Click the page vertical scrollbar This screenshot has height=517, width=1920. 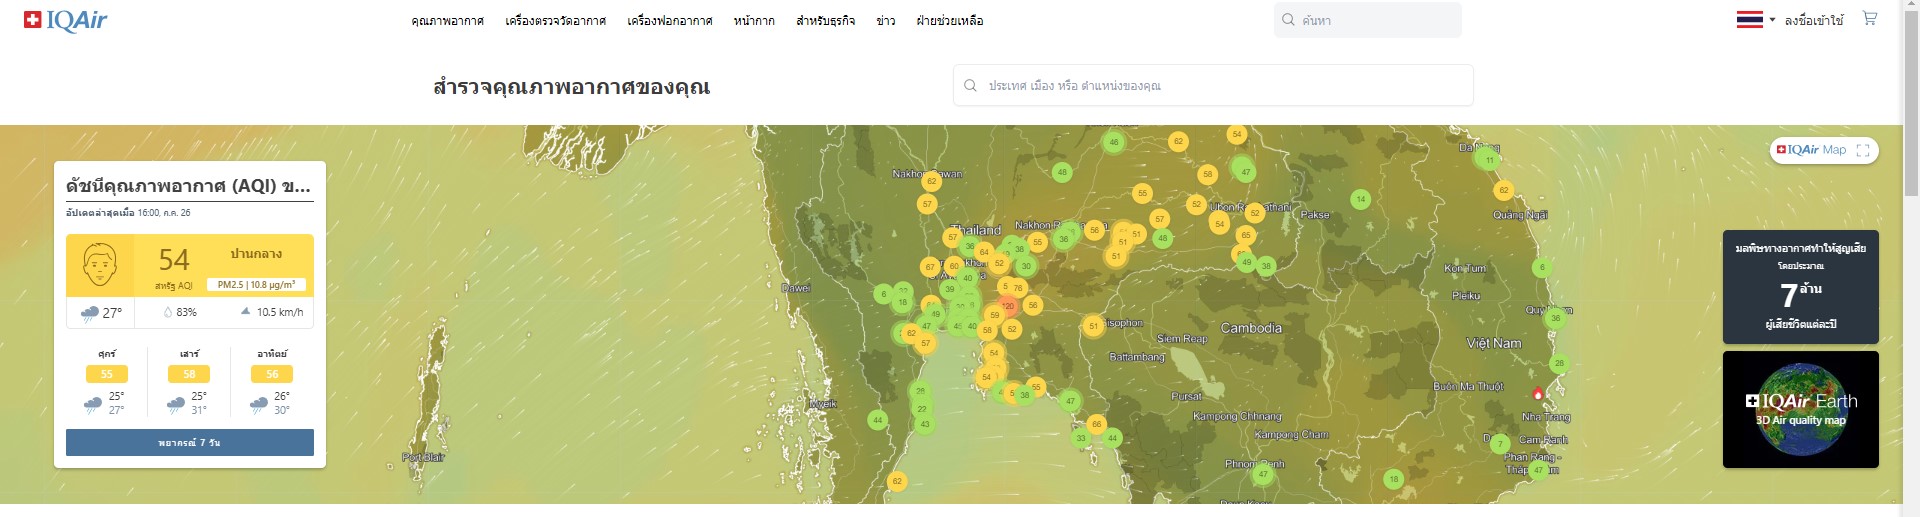tap(1911, 260)
